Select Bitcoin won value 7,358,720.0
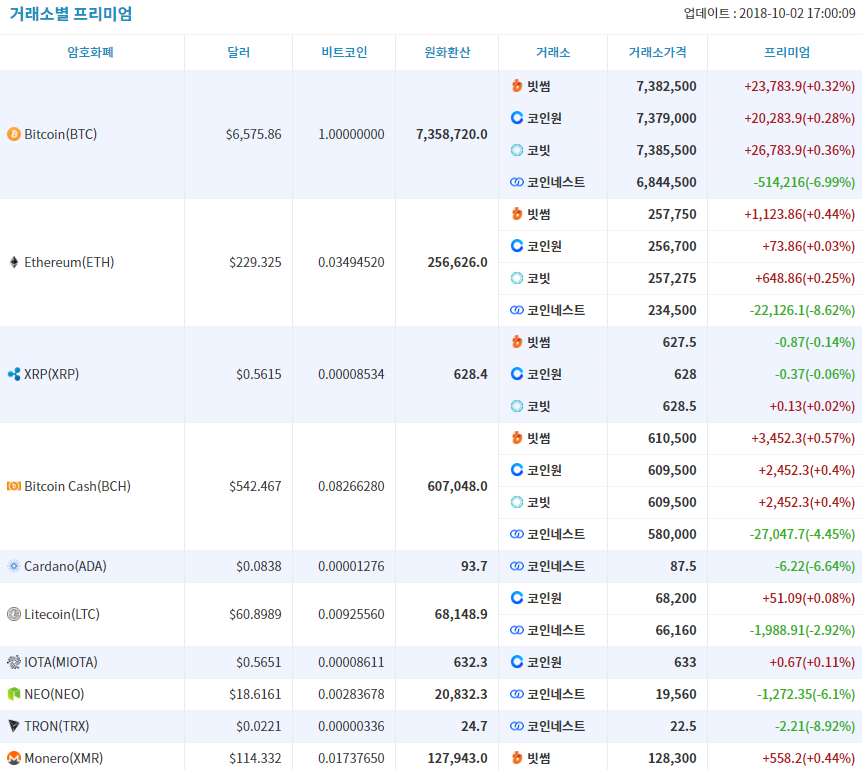Viewport: 862px width, 770px height. [452, 134]
